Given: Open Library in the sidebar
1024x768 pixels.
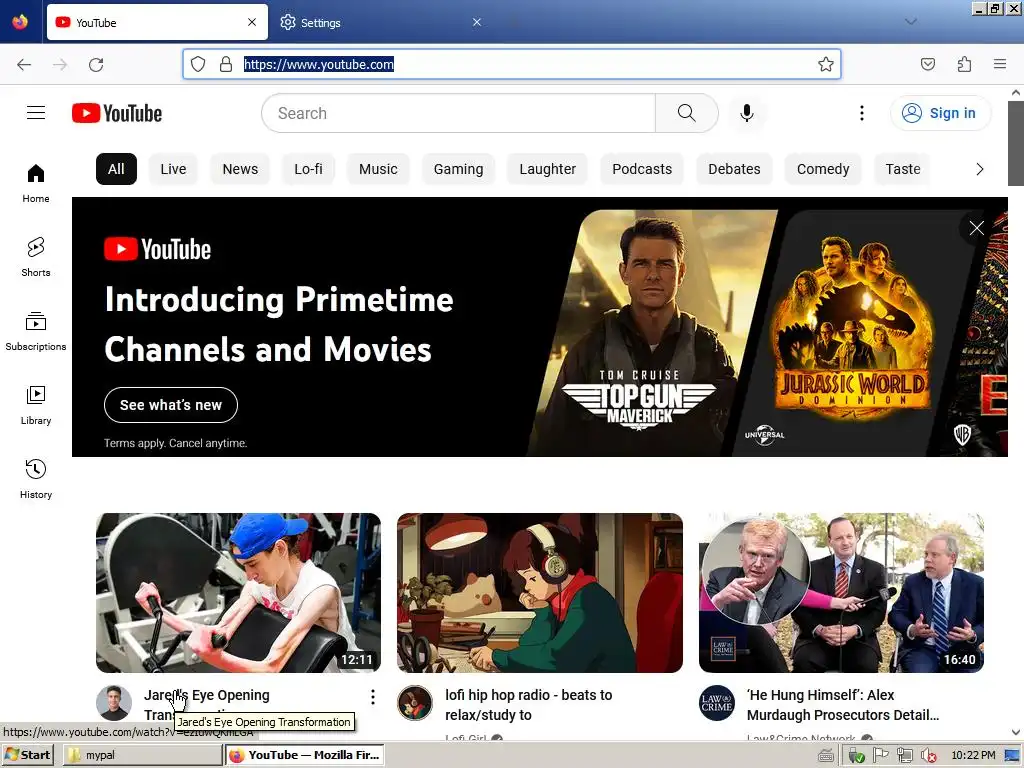Looking at the screenshot, I should coord(36,406).
